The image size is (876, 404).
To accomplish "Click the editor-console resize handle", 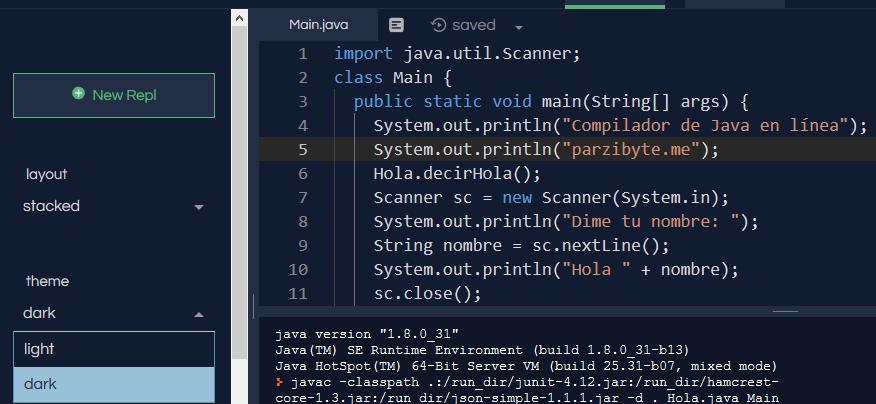I will click(x=786, y=310).
